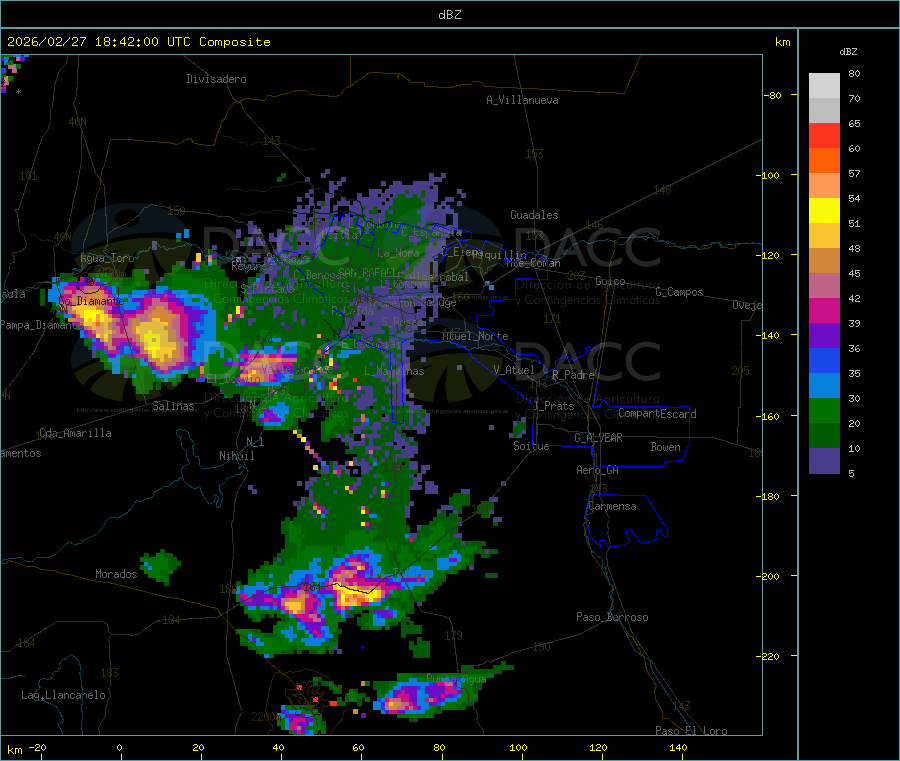The image size is (900, 761).
Task: Click the -200 km vertical axis tick
Action: (767, 576)
